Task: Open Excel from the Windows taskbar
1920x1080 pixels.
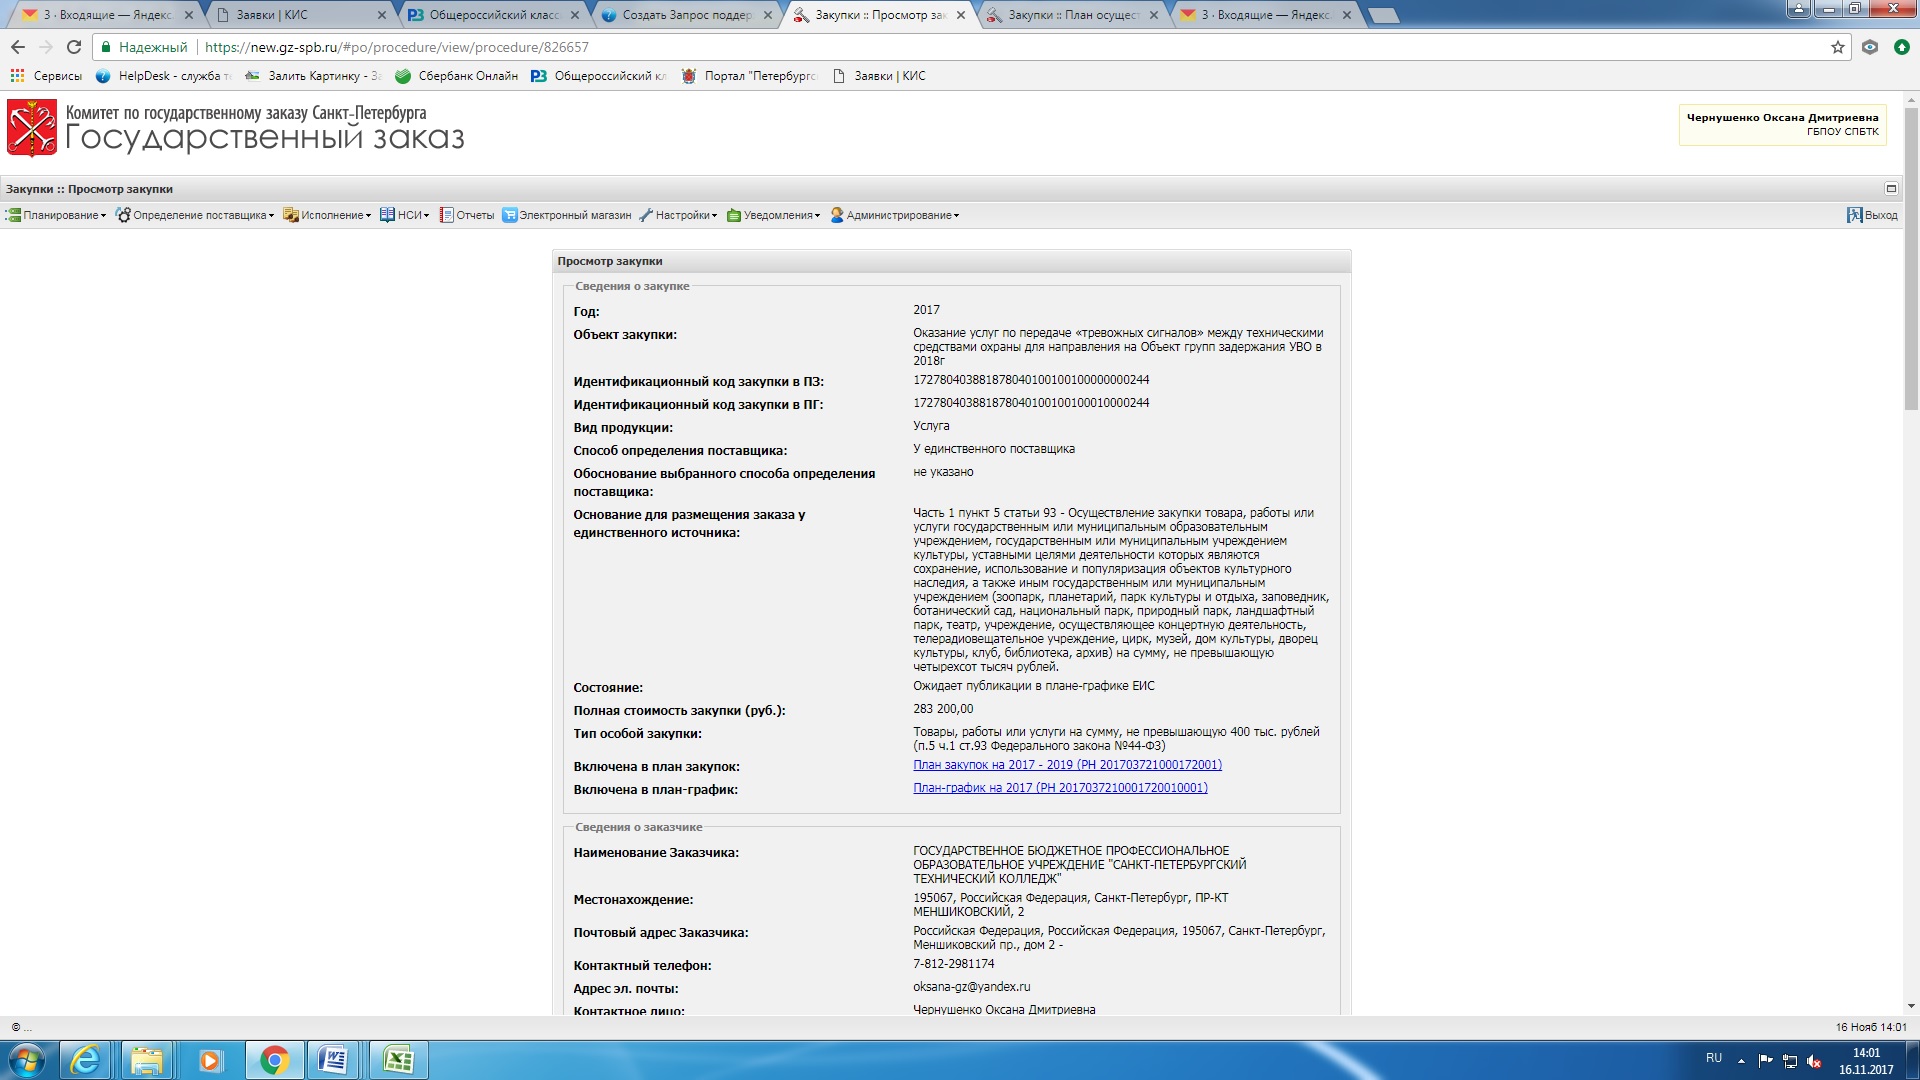Action: tap(398, 1060)
